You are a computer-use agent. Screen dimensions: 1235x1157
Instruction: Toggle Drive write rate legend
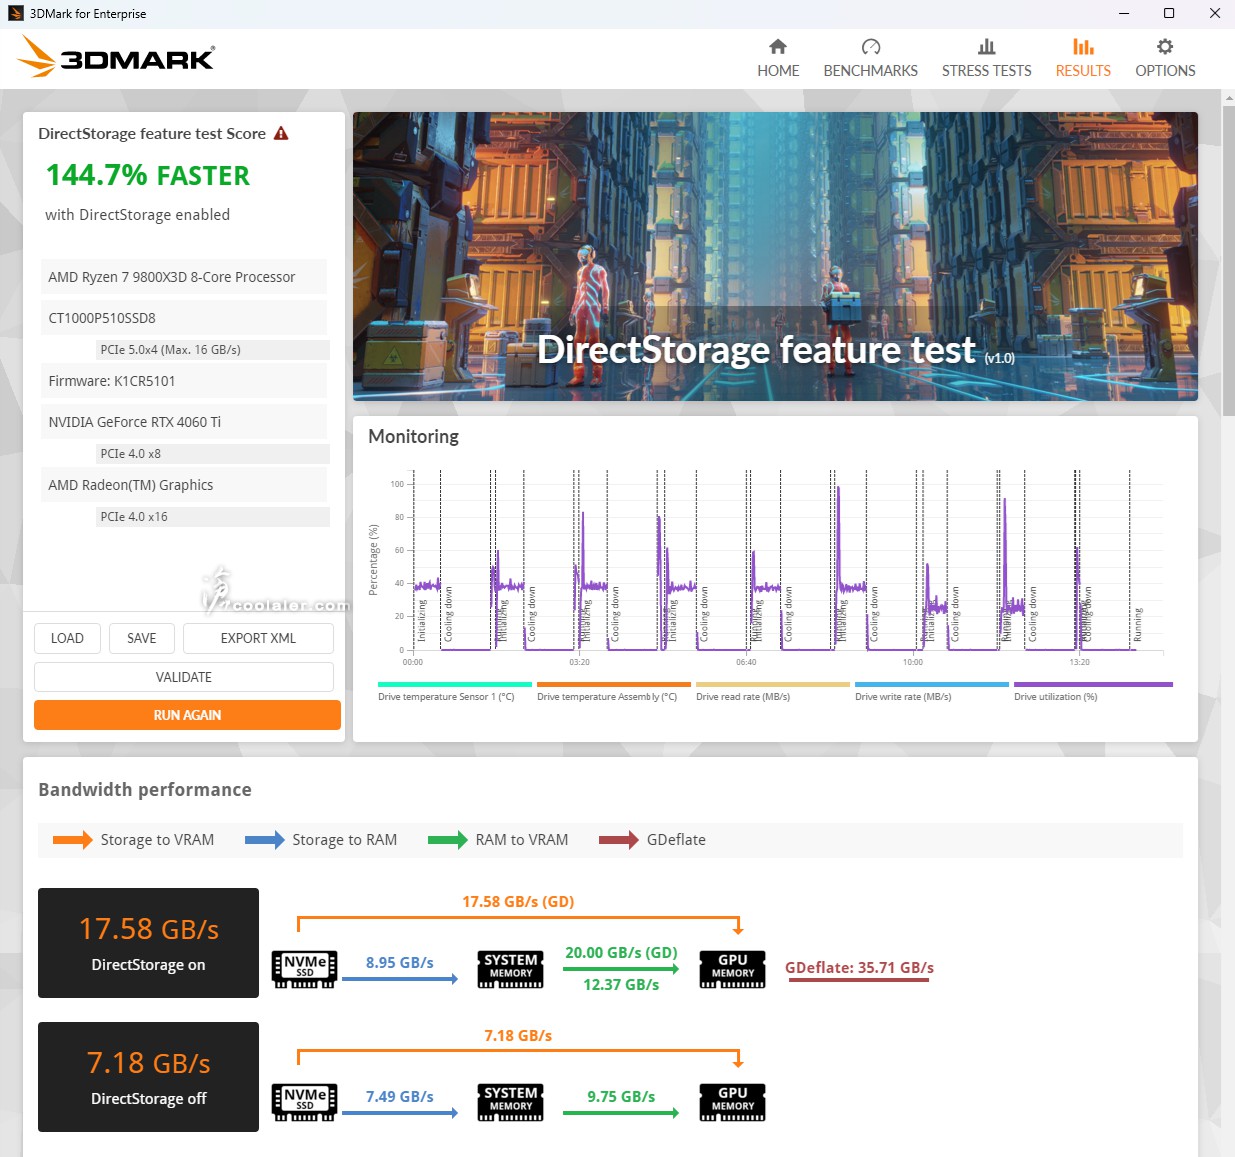pos(931,692)
